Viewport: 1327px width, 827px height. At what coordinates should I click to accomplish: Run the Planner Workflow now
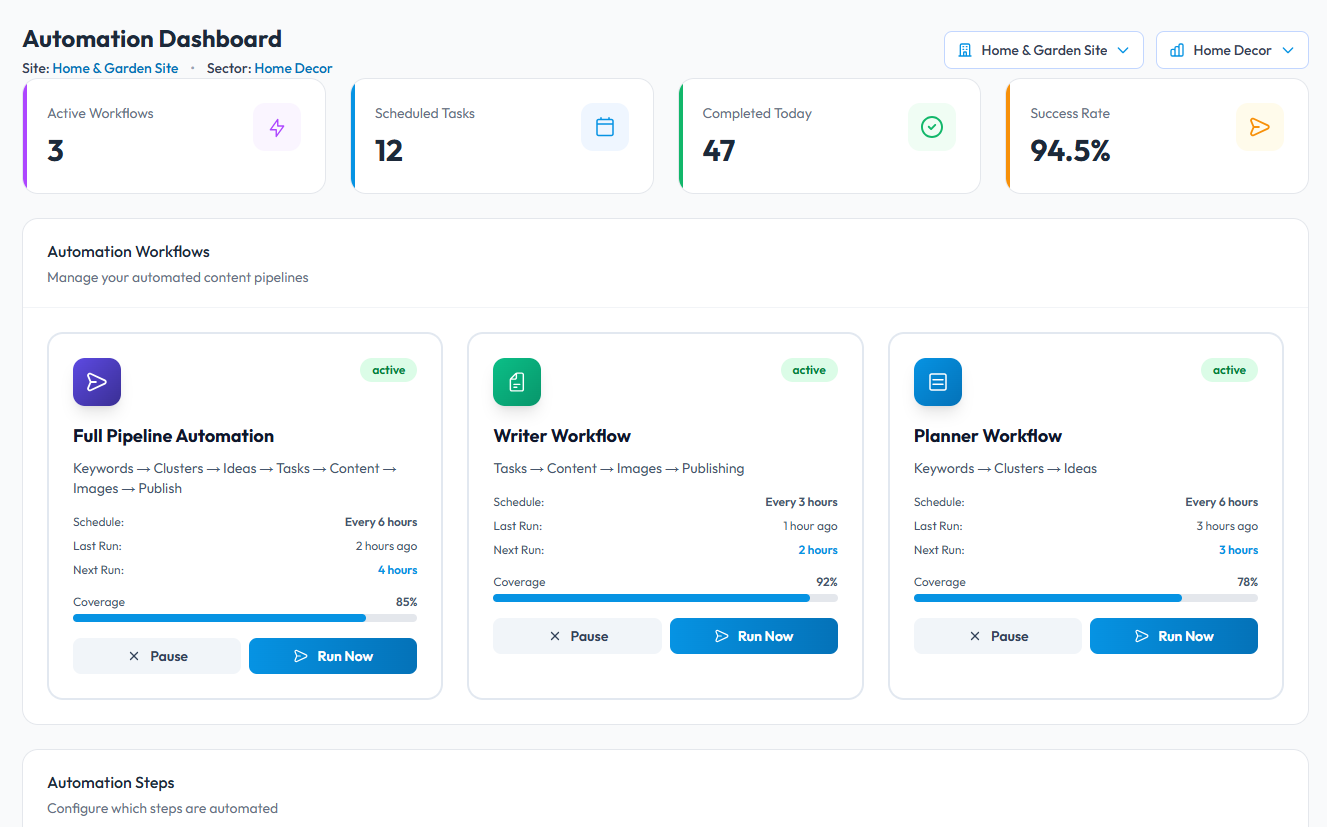(x=1173, y=636)
